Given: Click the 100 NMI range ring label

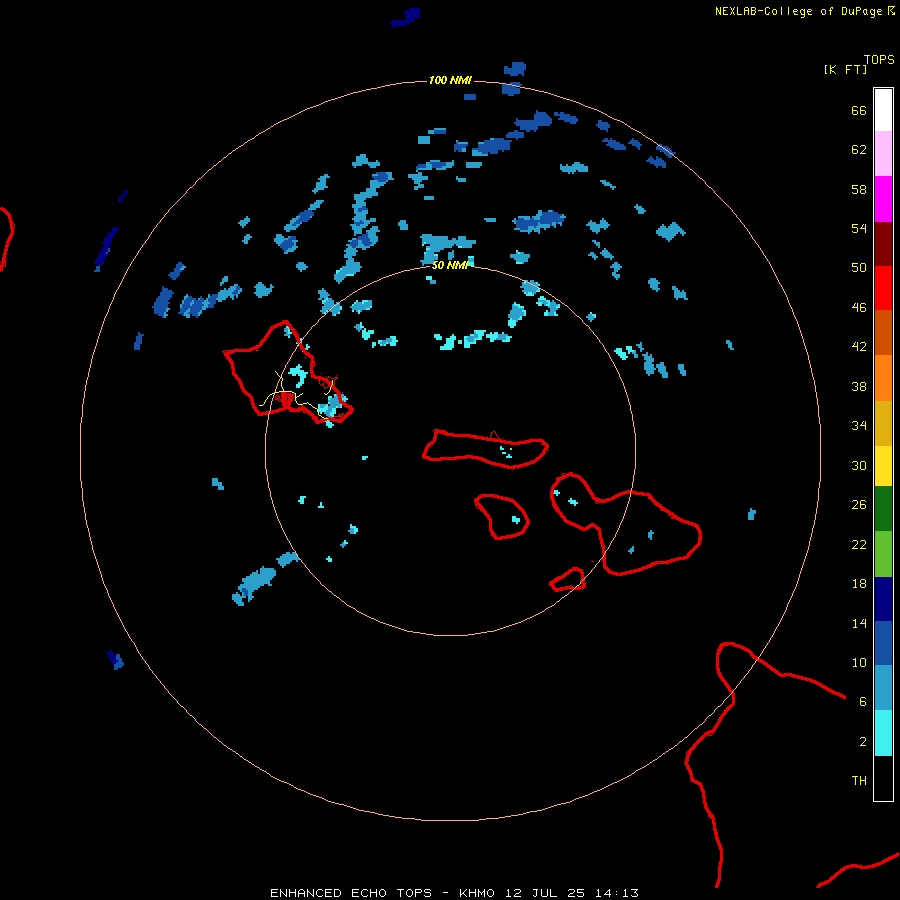Looking at the screenshot, I should pyautogui.click(x=450, y=80).
